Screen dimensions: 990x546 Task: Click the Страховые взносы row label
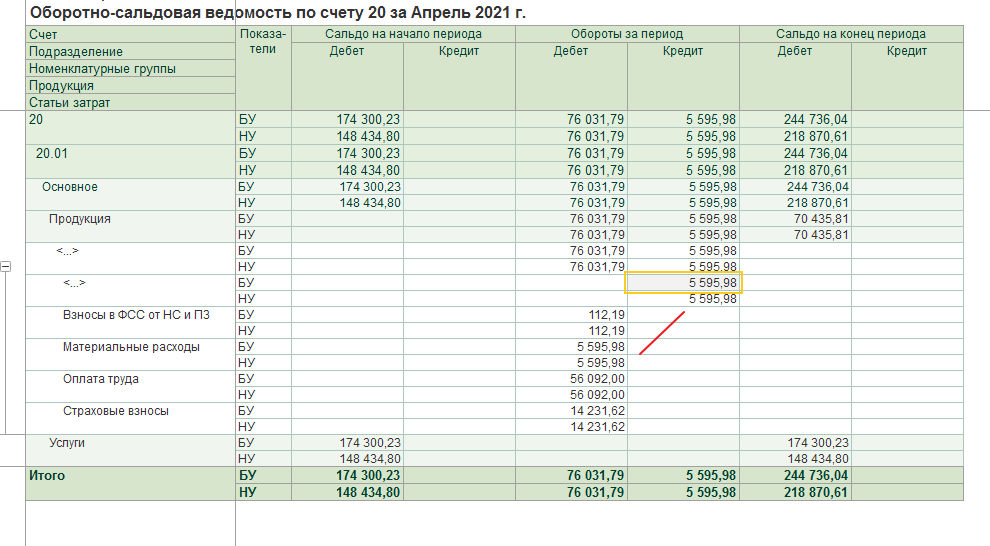115,411
